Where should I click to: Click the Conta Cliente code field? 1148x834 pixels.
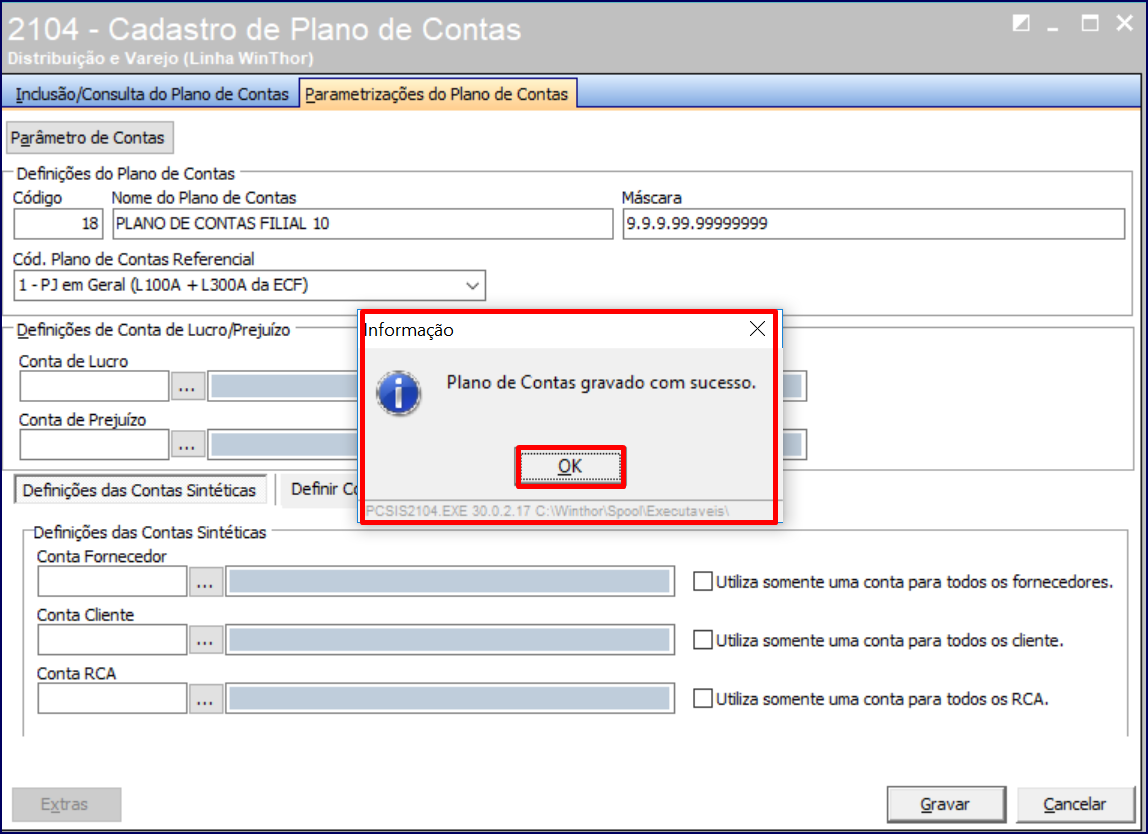point(112,640)
